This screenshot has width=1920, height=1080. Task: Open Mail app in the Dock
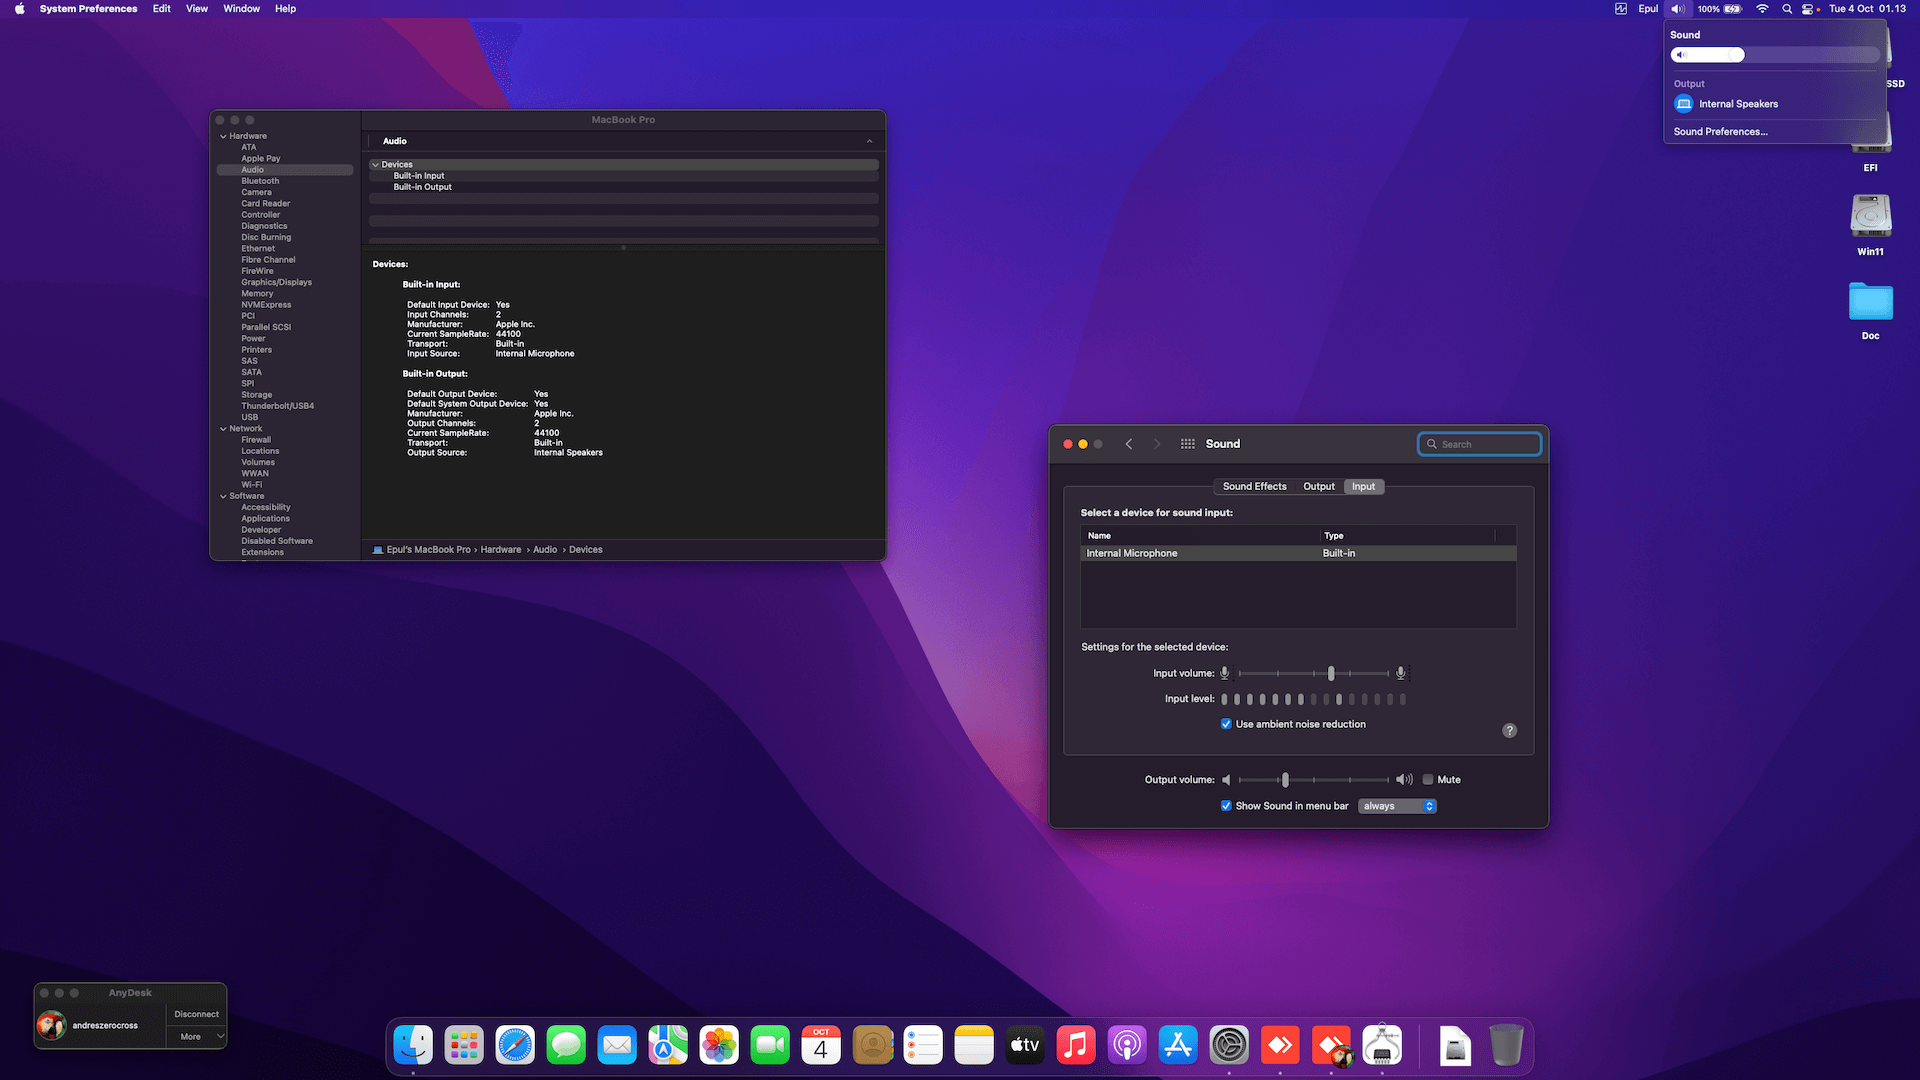[617, 1045]
